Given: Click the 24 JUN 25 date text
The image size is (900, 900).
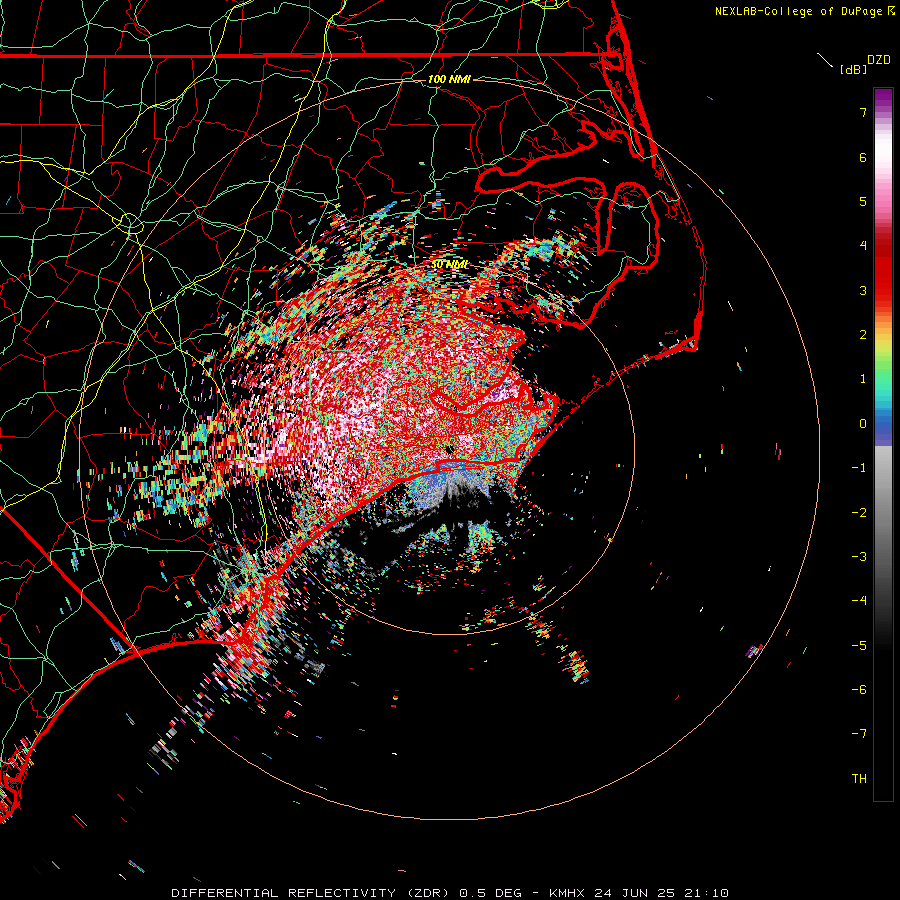Looking at the screenshot, I should pos(633,893).
